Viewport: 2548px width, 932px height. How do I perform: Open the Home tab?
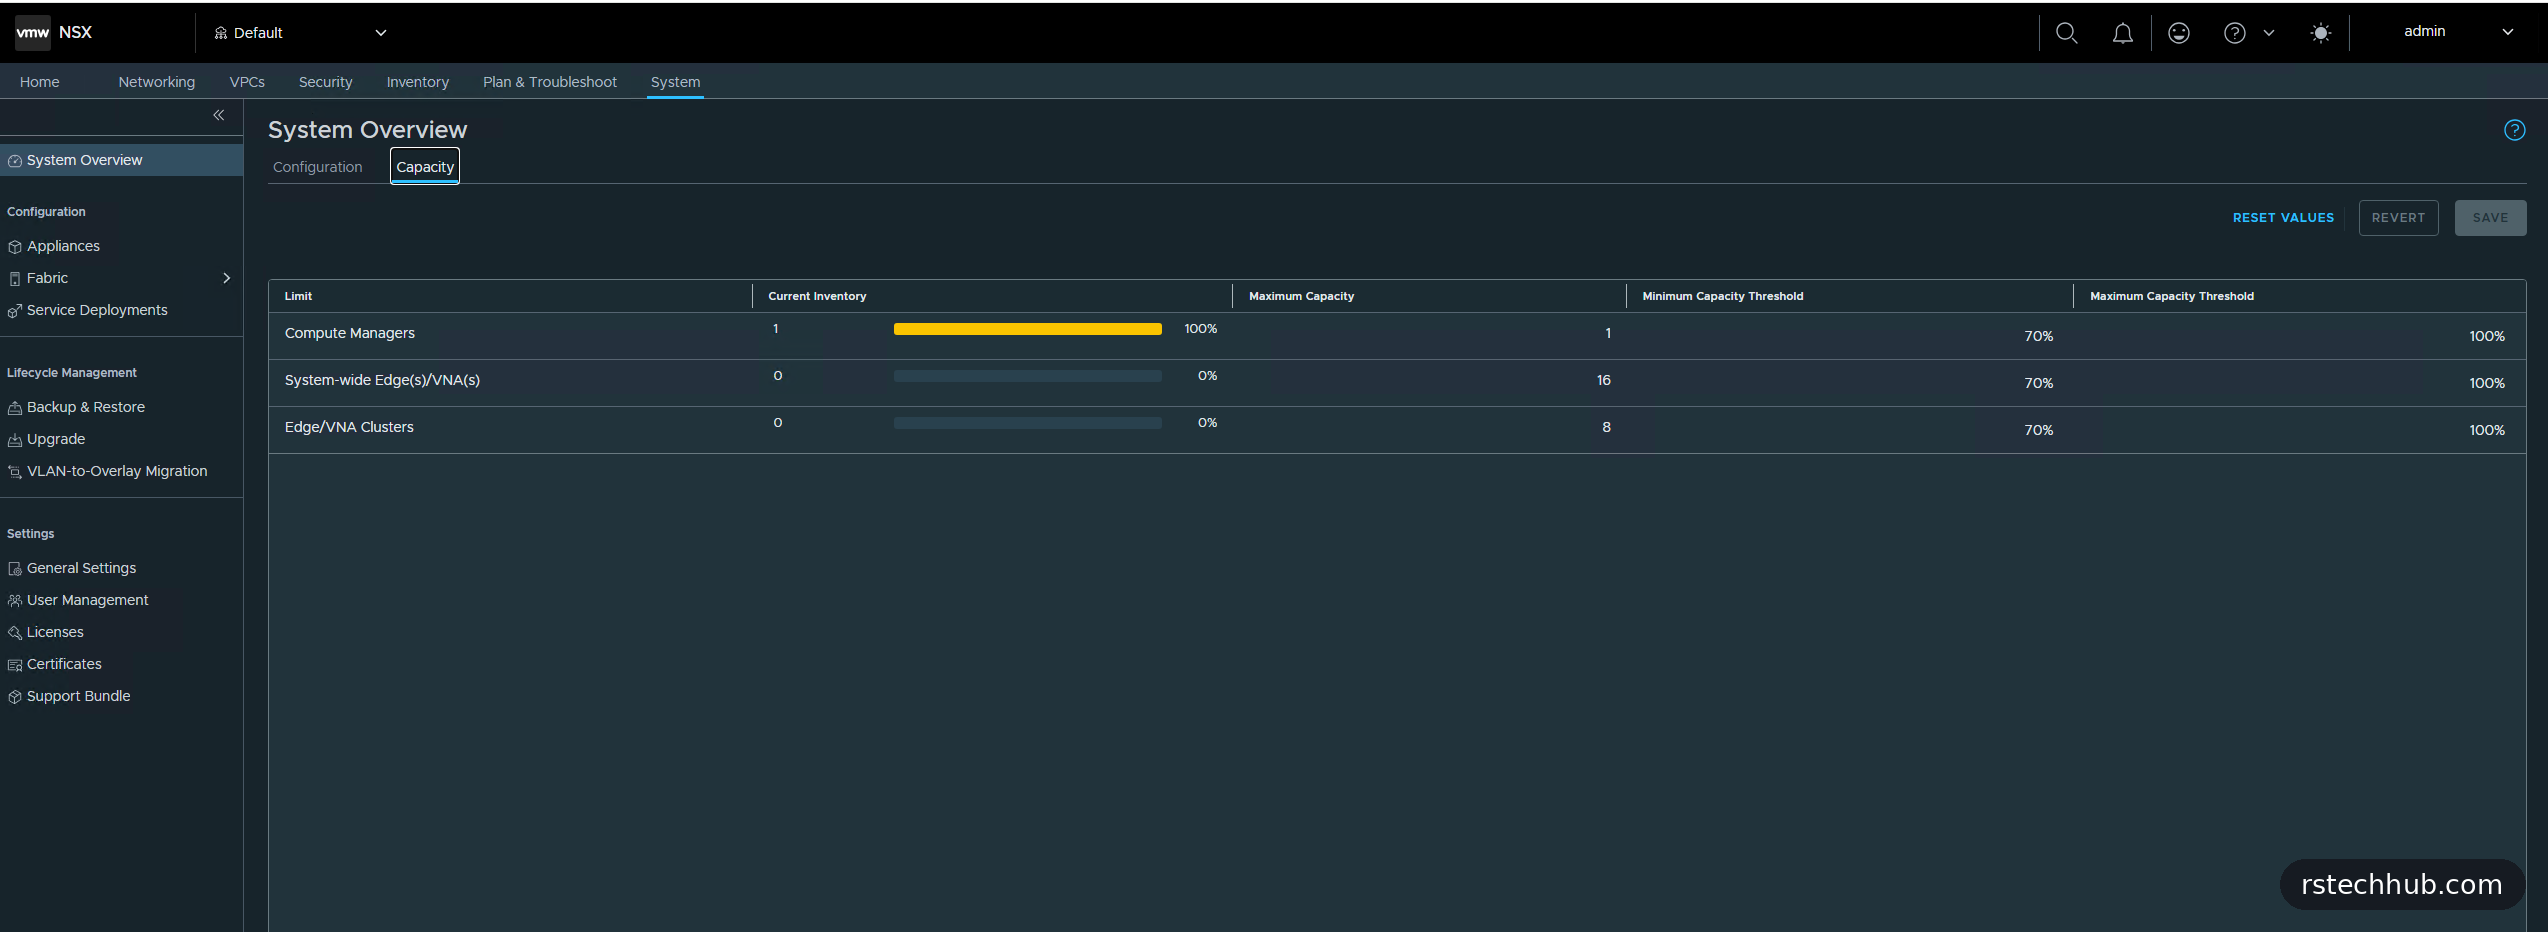[40, 82]
